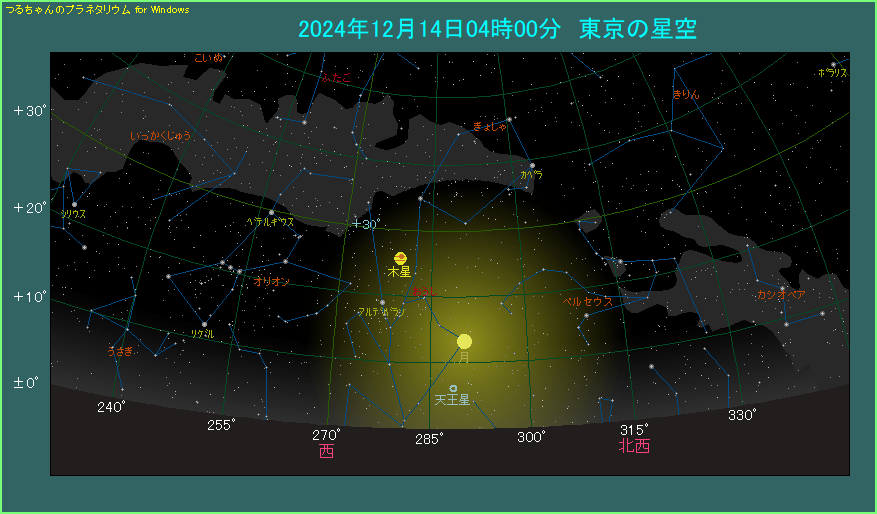Select the Uranus (天王星) marker
The image size is (877, 514).
click(x=453, y=388)
